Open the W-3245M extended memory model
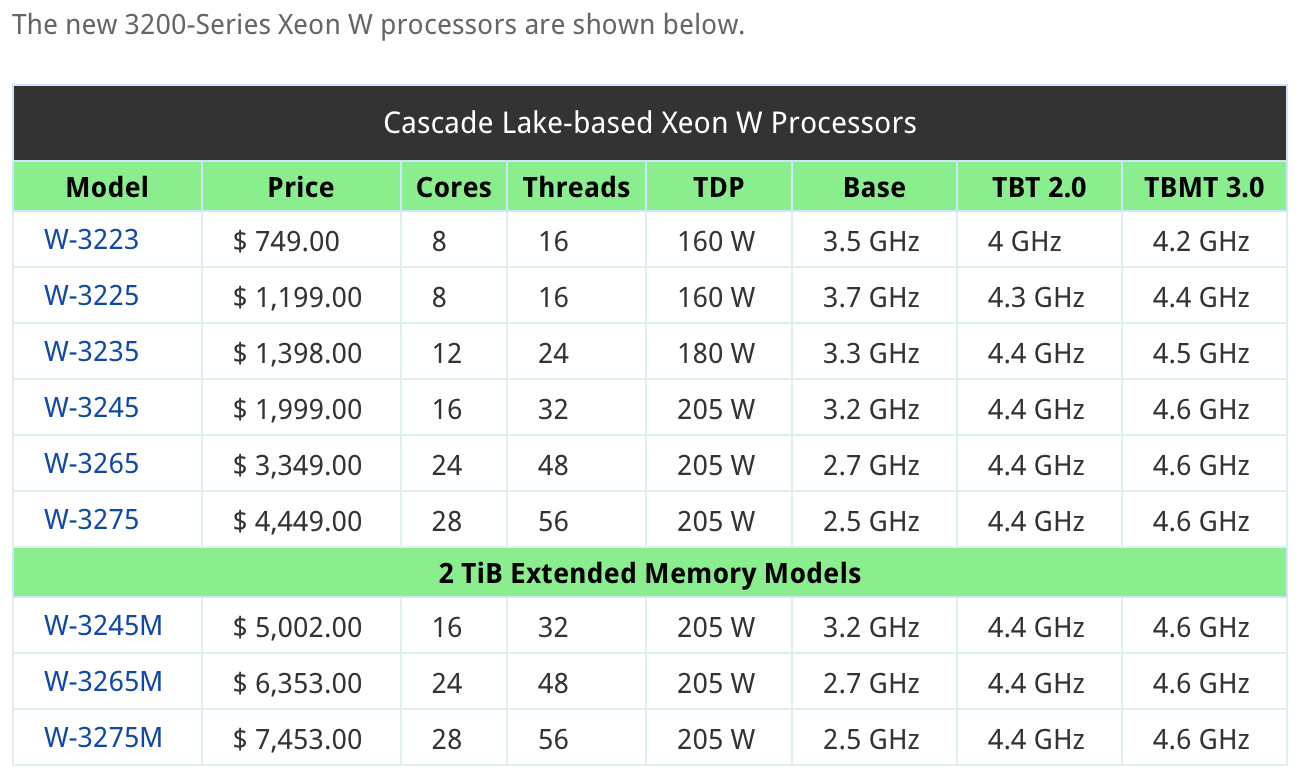The image size is (1306, 780). tap(103, 626)
